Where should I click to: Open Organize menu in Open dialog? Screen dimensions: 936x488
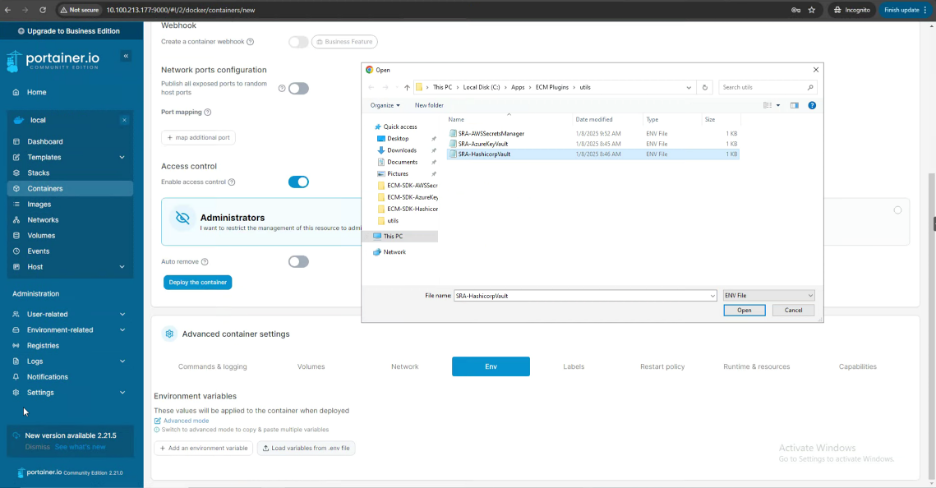384,106
